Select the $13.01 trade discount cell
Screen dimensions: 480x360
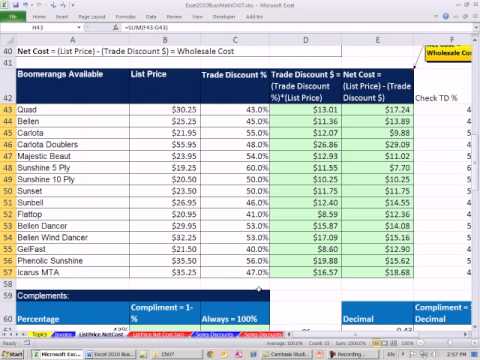(x=306, y=110)
